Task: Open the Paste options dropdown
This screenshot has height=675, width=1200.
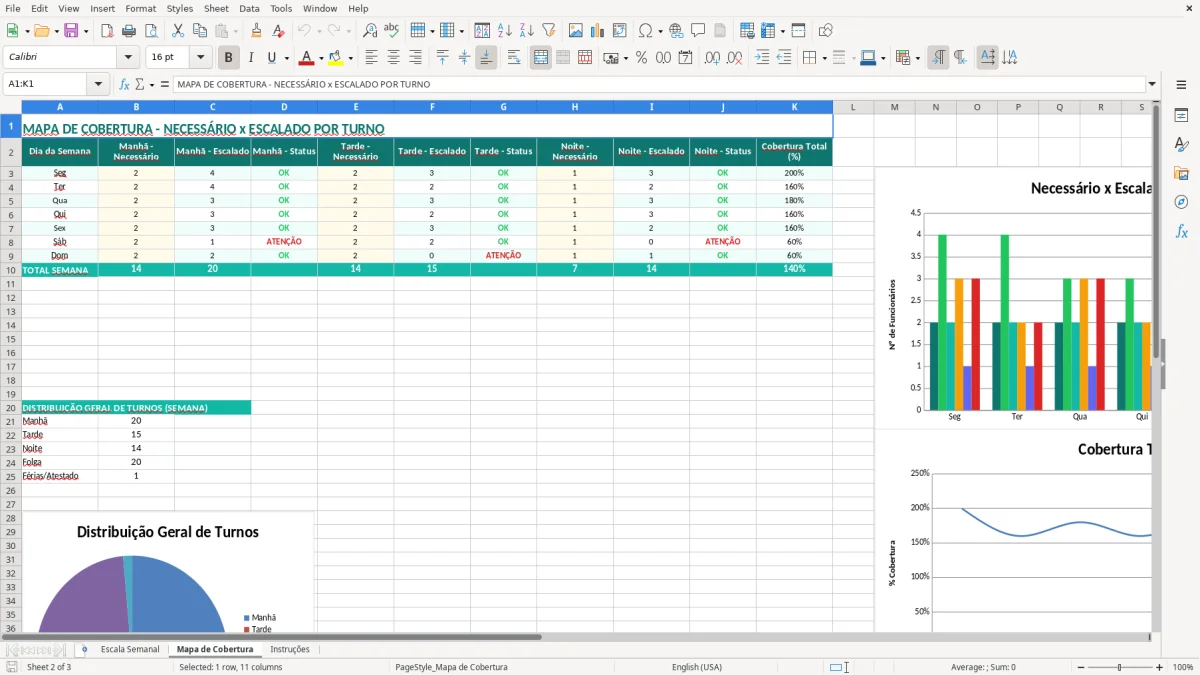Action: (236, 31)
